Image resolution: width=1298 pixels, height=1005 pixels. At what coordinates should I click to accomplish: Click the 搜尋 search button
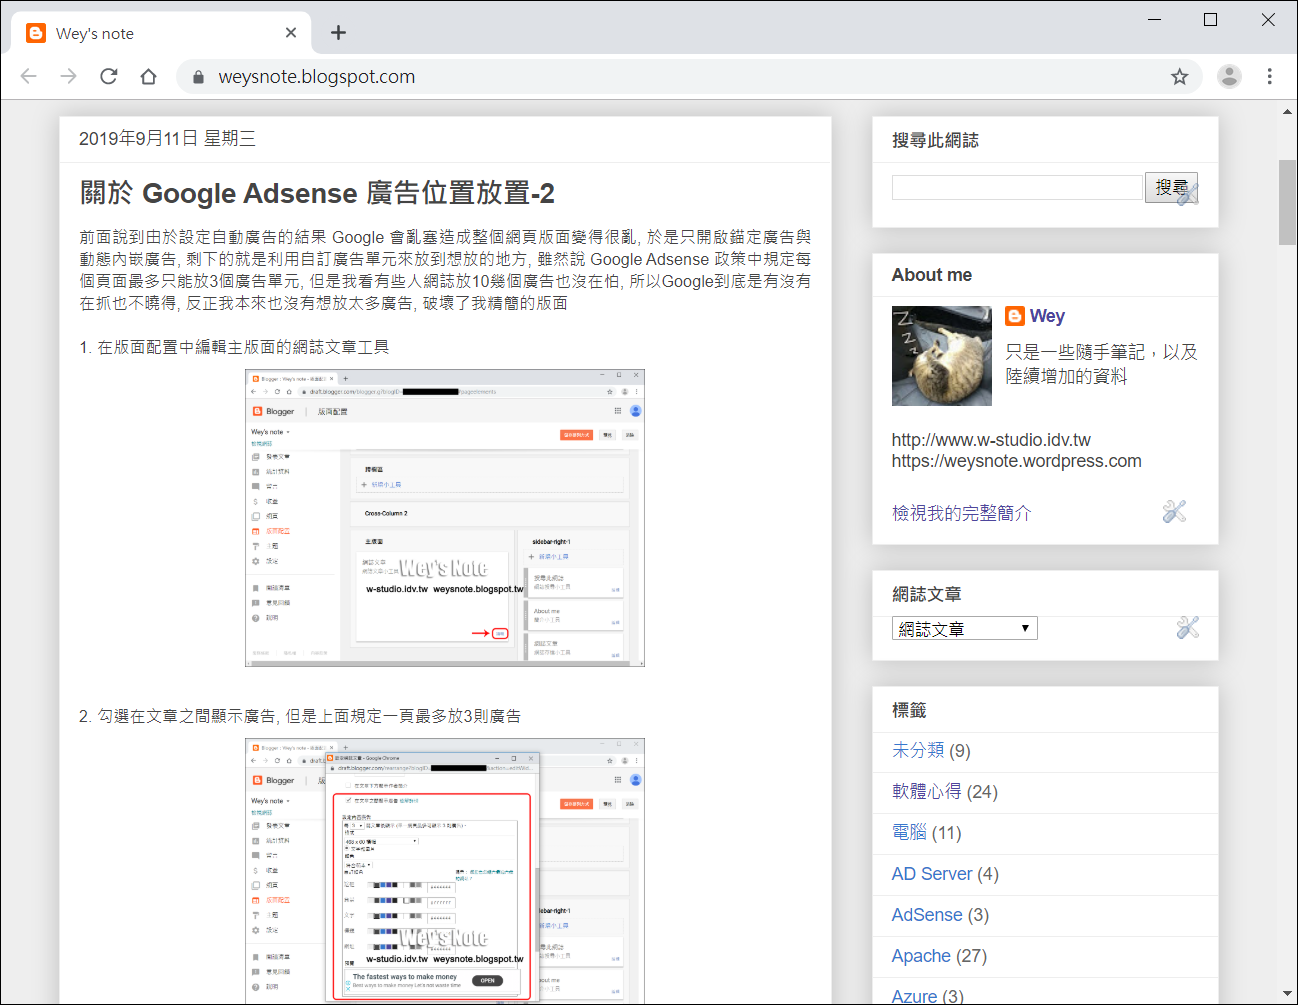(1171, 187)
